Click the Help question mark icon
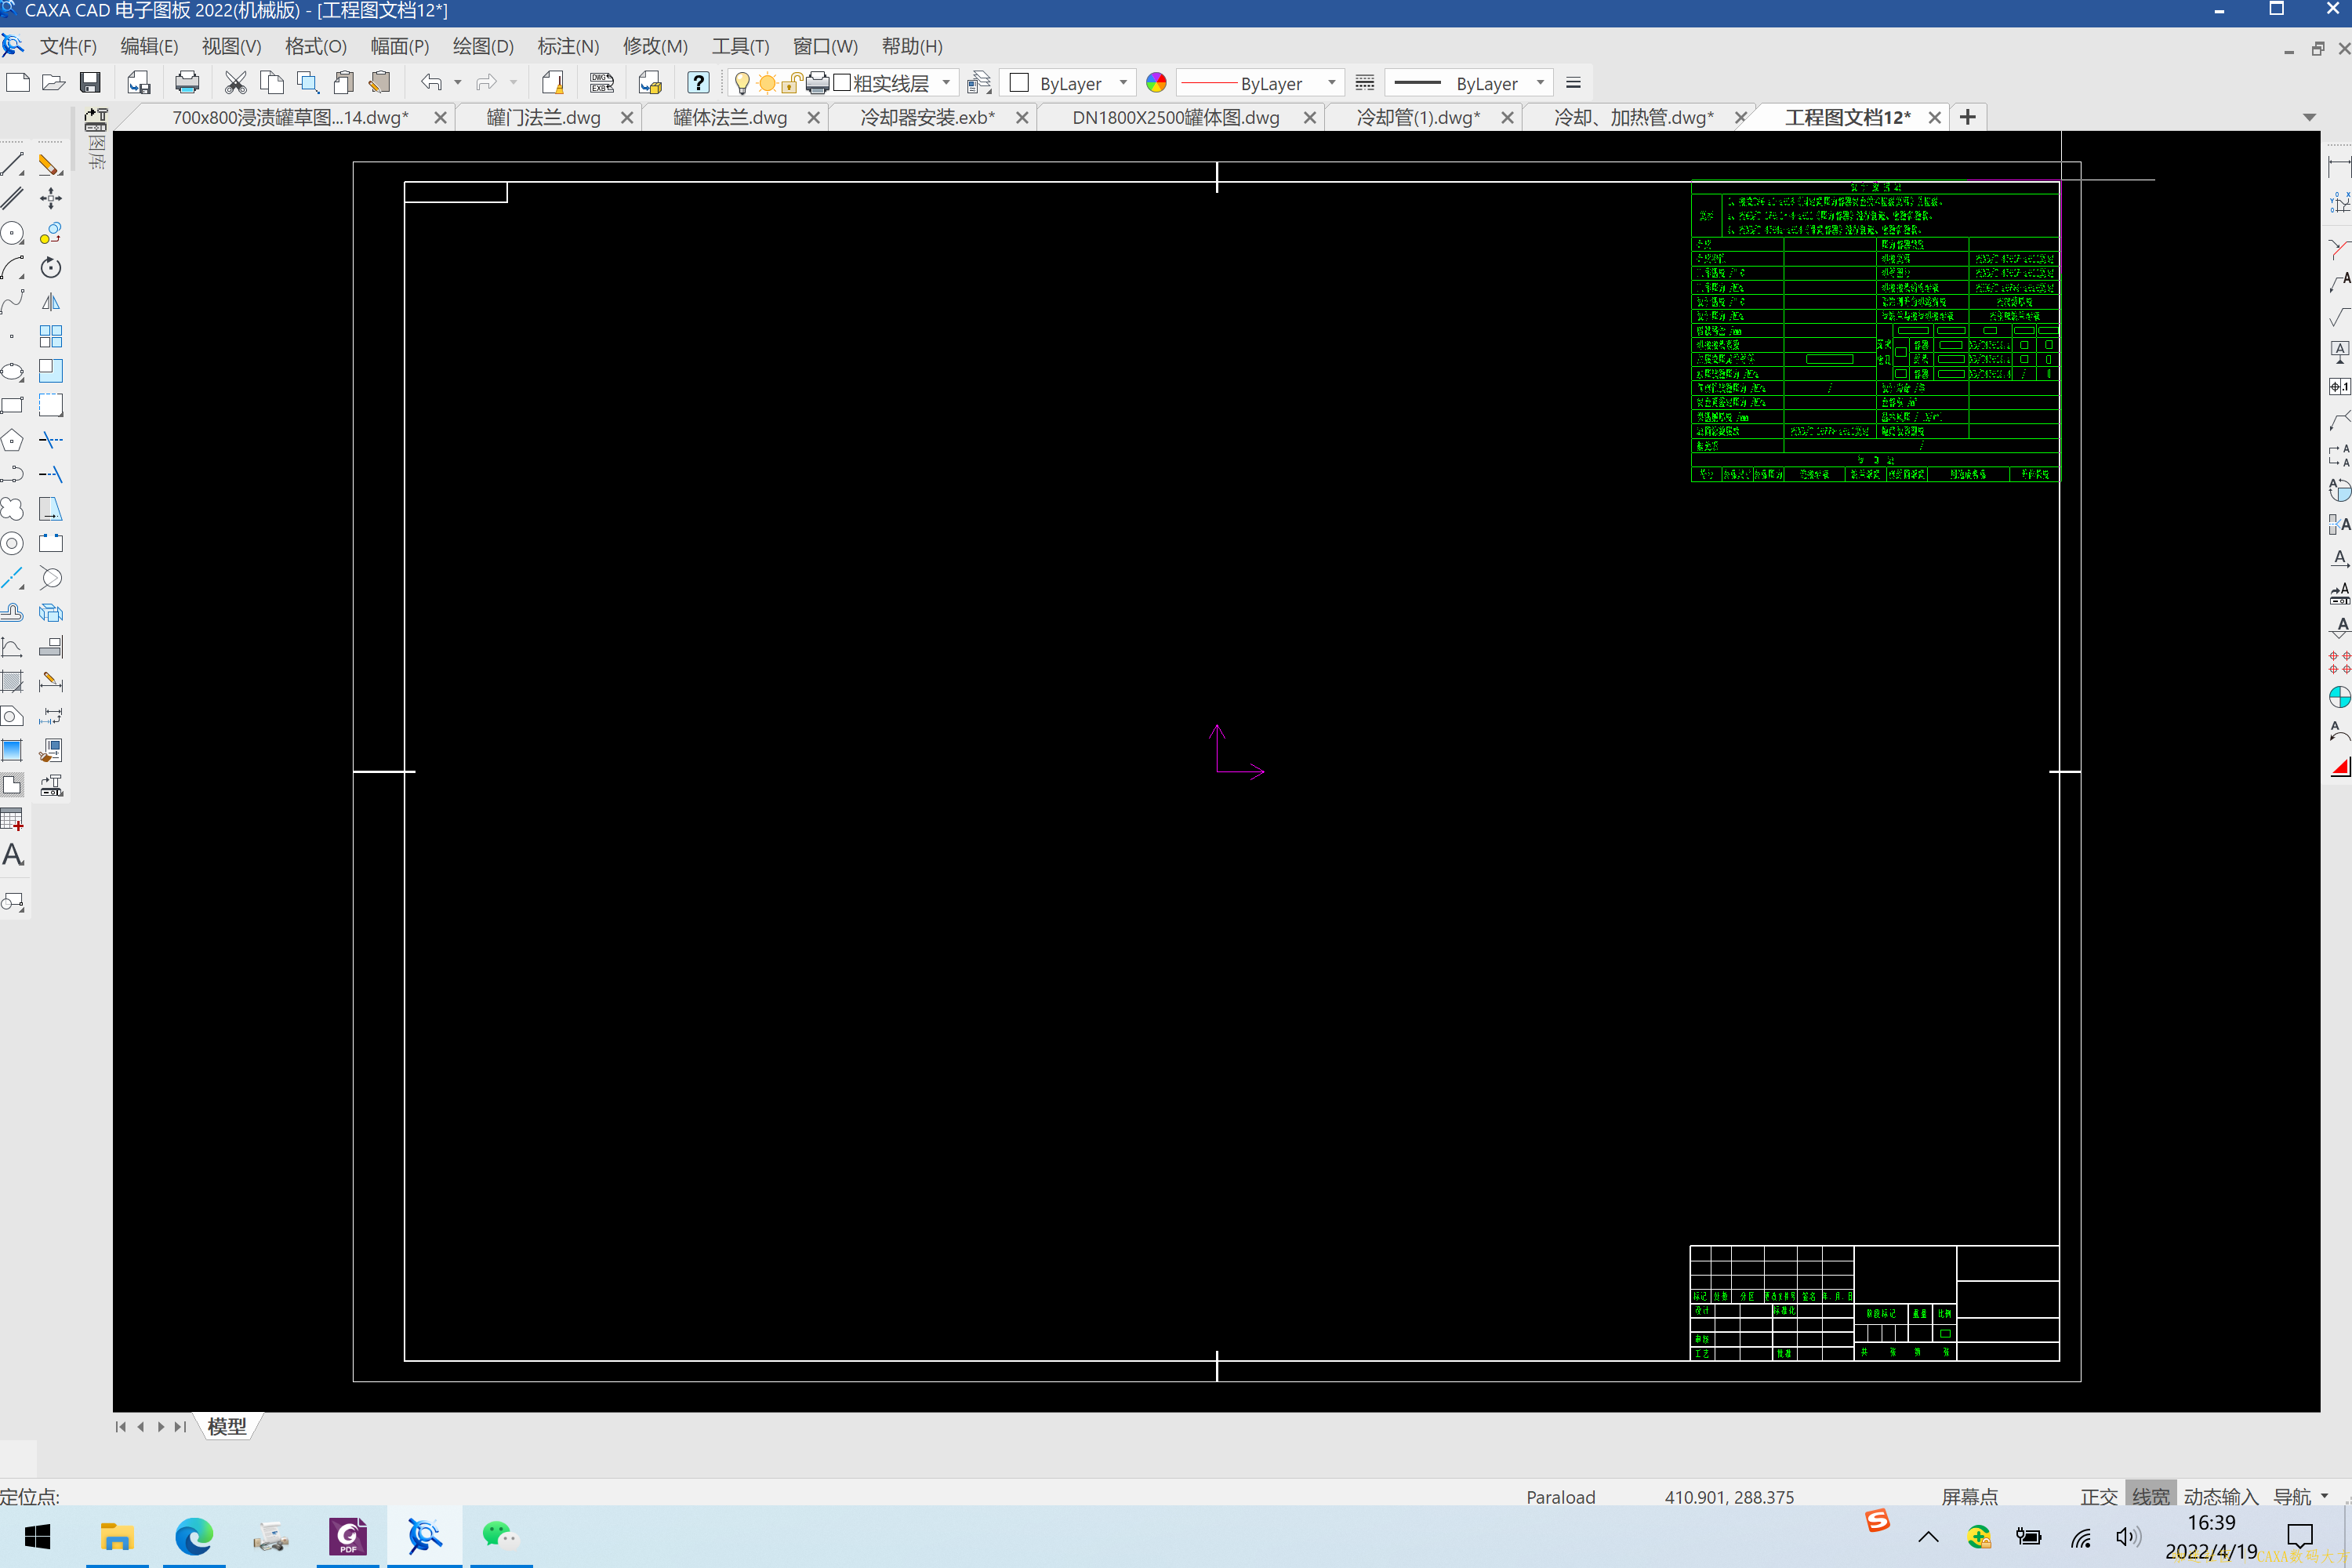Viewport: 2352px width, 1568px height. [x=698, y=83]
